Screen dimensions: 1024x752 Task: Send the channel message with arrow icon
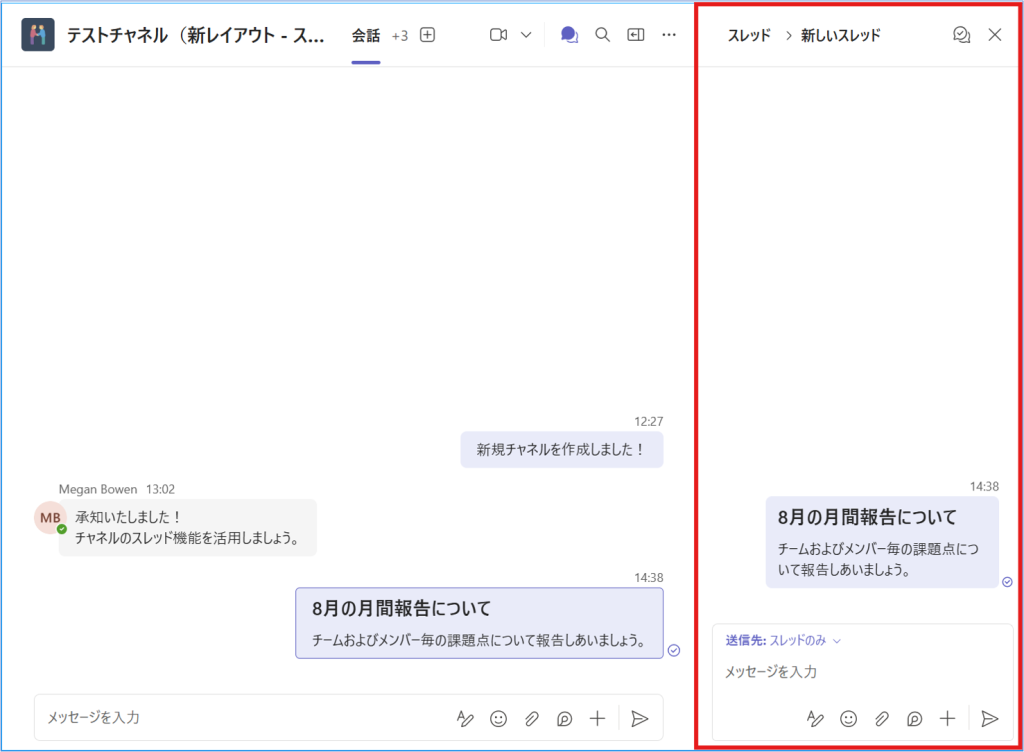tap(639, 719)
